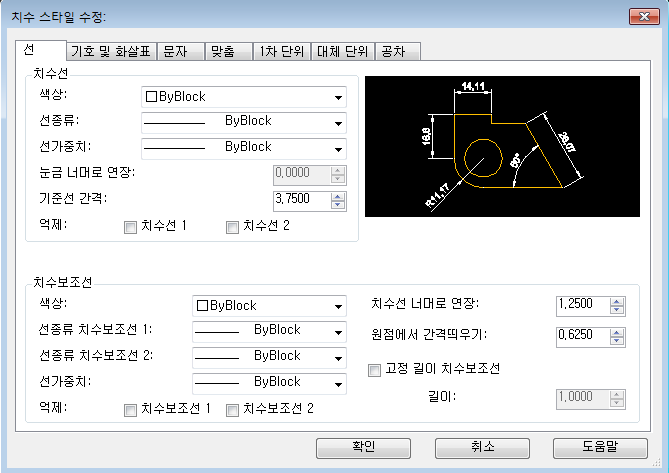Decrease 치수선 너머로 연장 value
The height and width of the screenshot is (473, 669).
(x=617, y=310)
